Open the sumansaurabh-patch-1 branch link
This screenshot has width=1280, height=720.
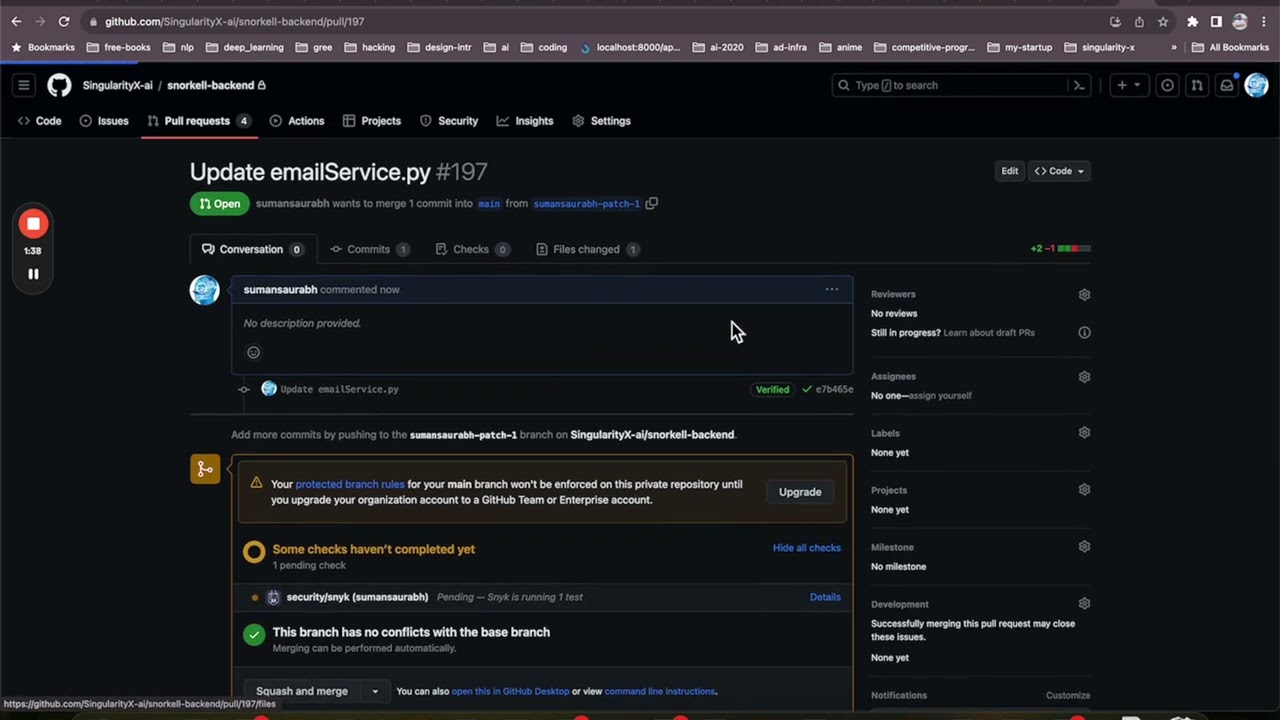(586, 203)
